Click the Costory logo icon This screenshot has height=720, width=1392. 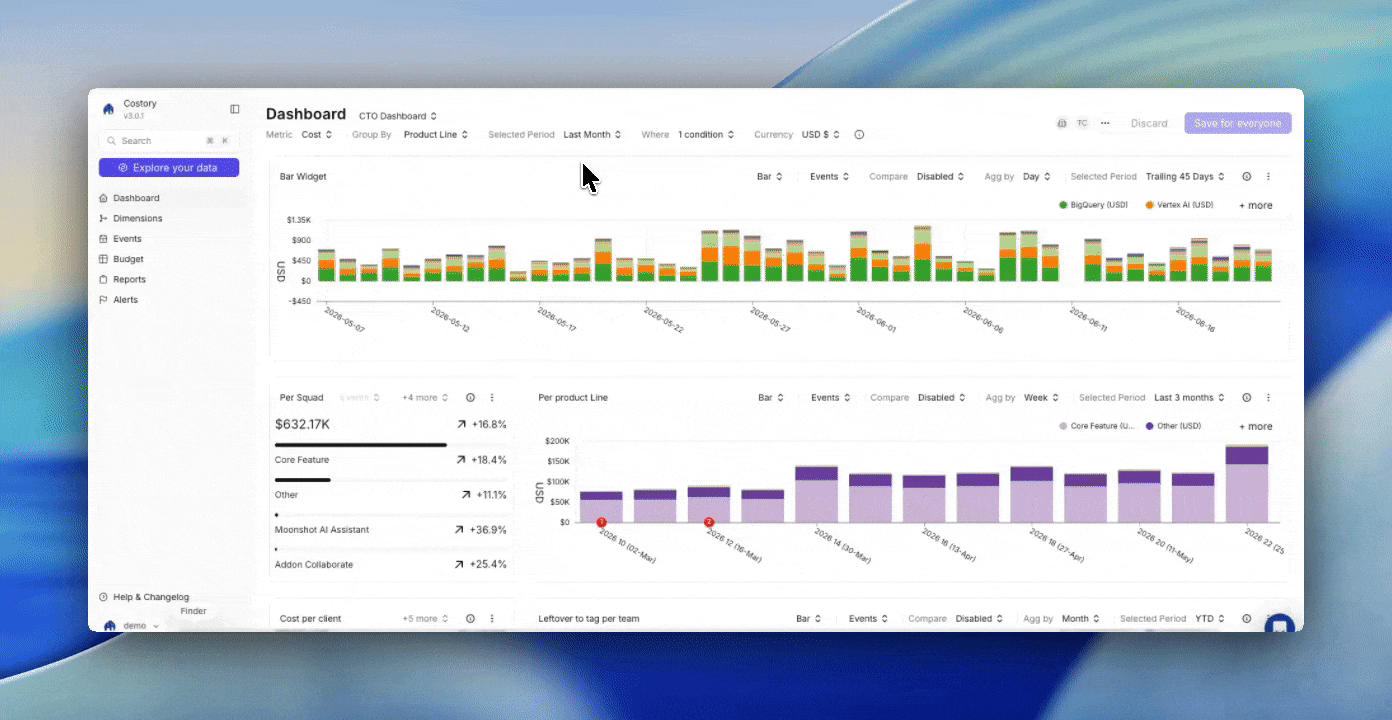click(x=109, y=109)
